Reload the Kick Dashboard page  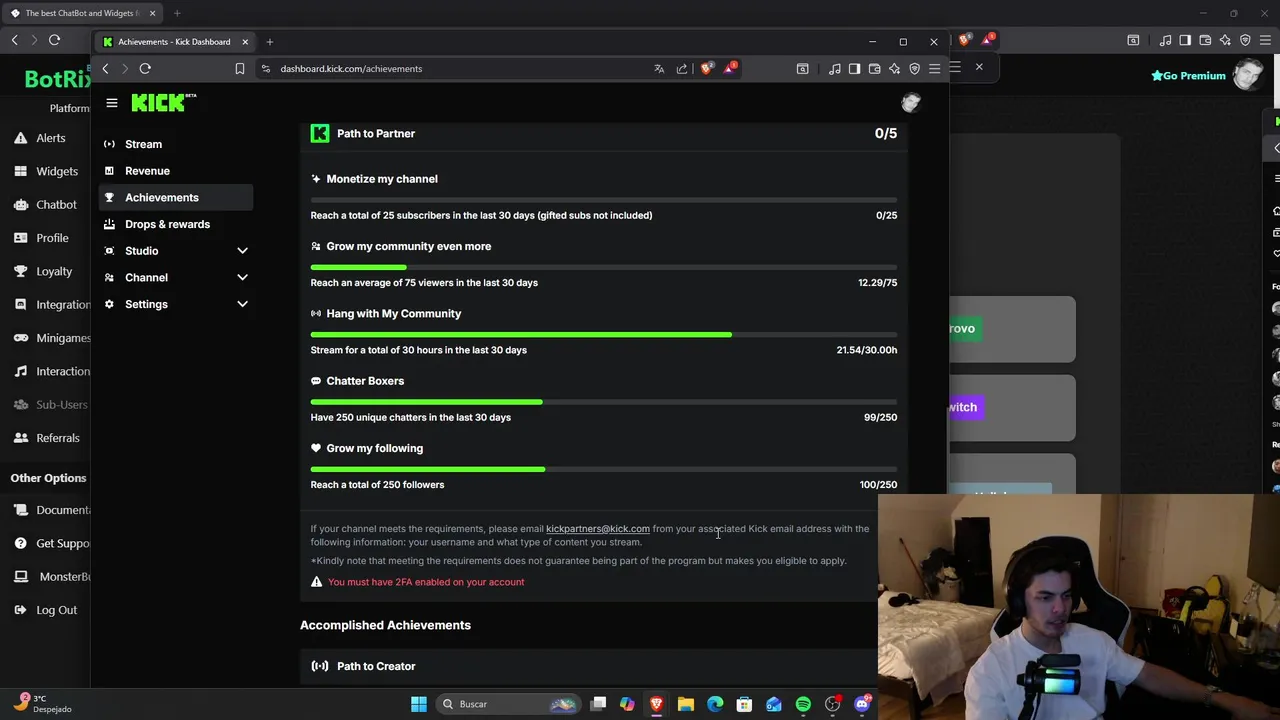(145, 69)
